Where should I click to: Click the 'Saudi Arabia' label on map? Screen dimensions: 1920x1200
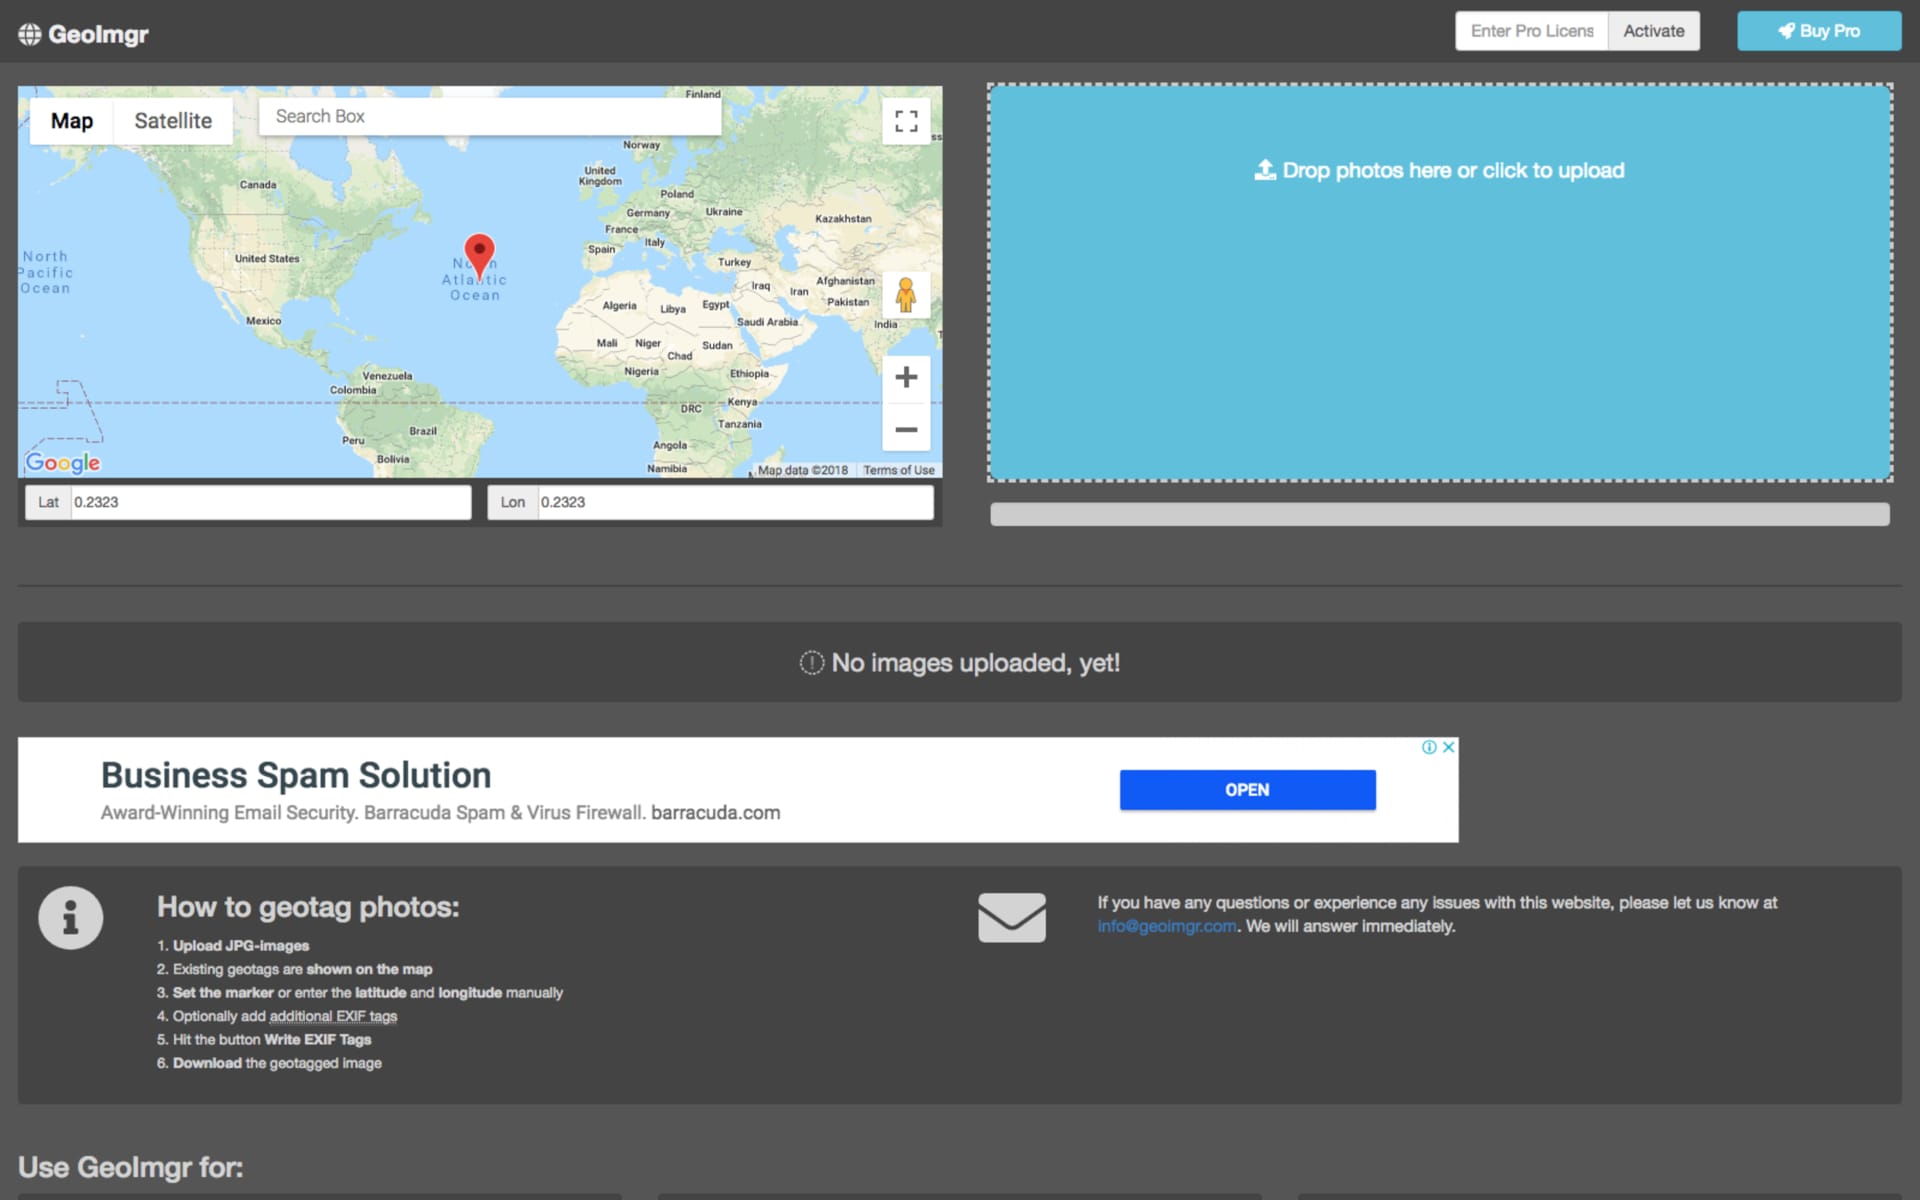point(767,322)
